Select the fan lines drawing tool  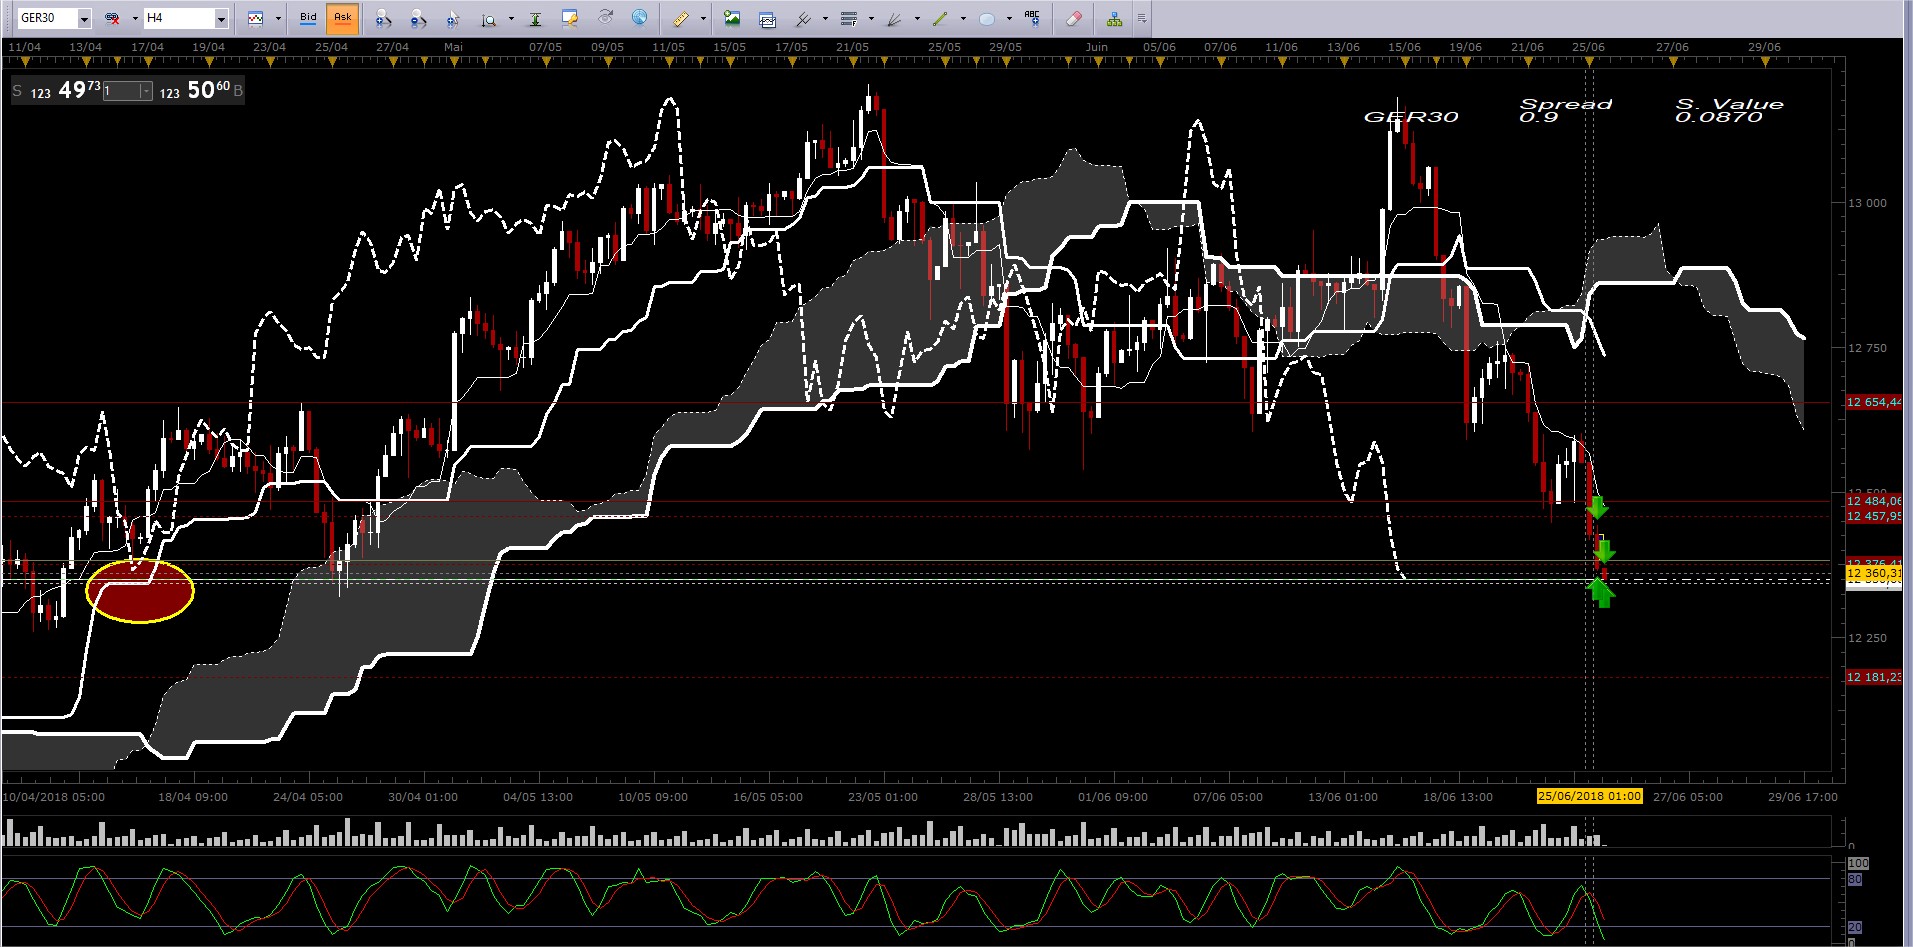[895, 18]
